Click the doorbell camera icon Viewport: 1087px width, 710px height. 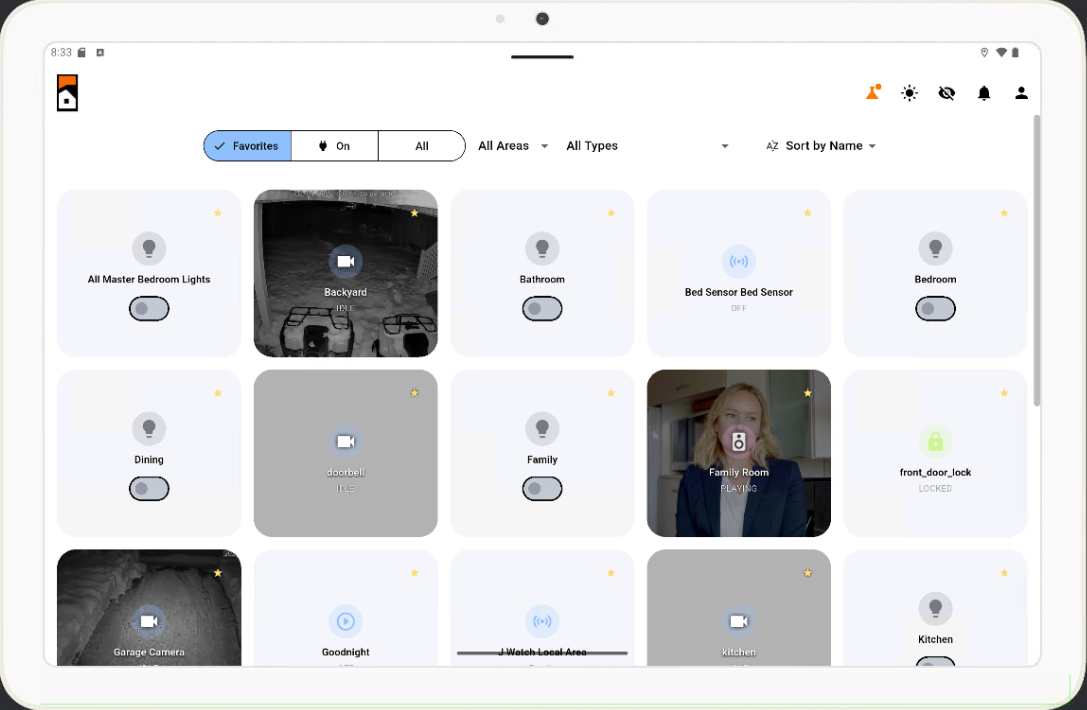point(345,441)
